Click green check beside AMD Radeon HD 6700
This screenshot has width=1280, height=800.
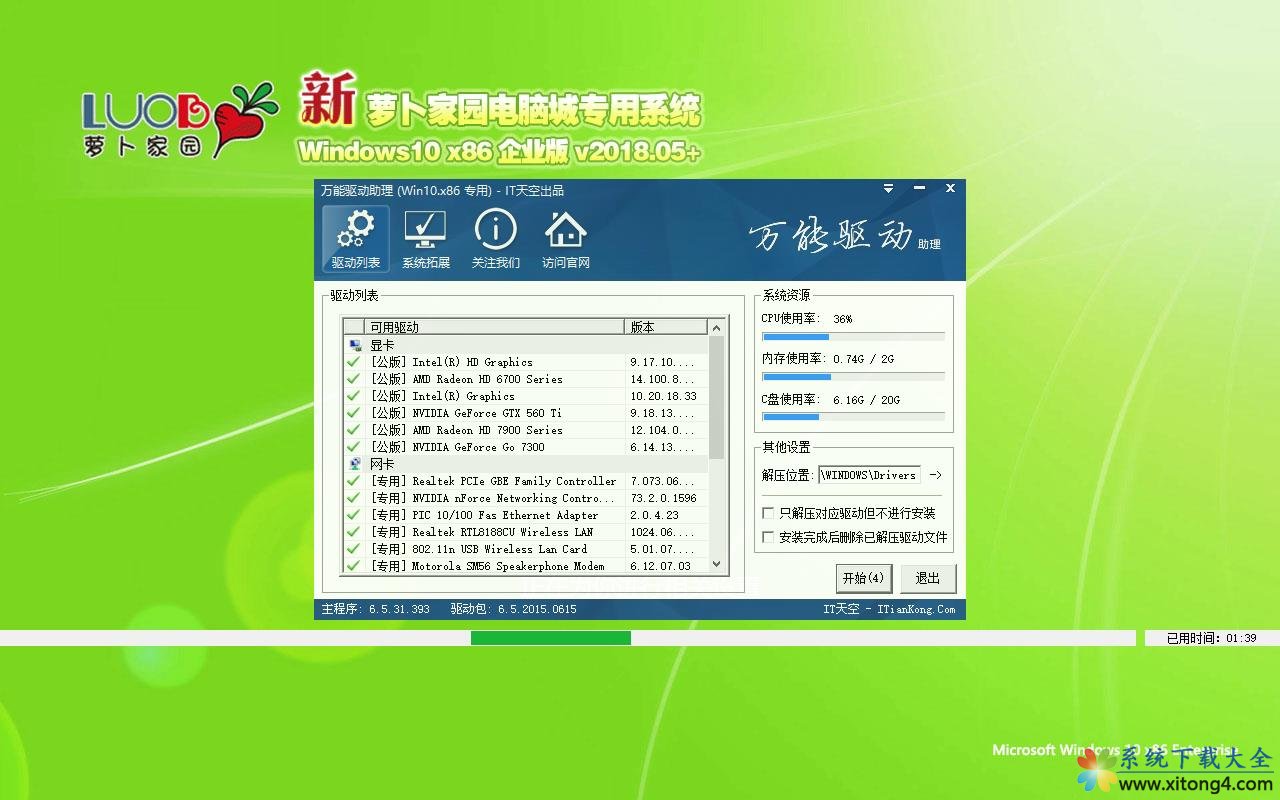pyautogui.click(x=353, y=378)
